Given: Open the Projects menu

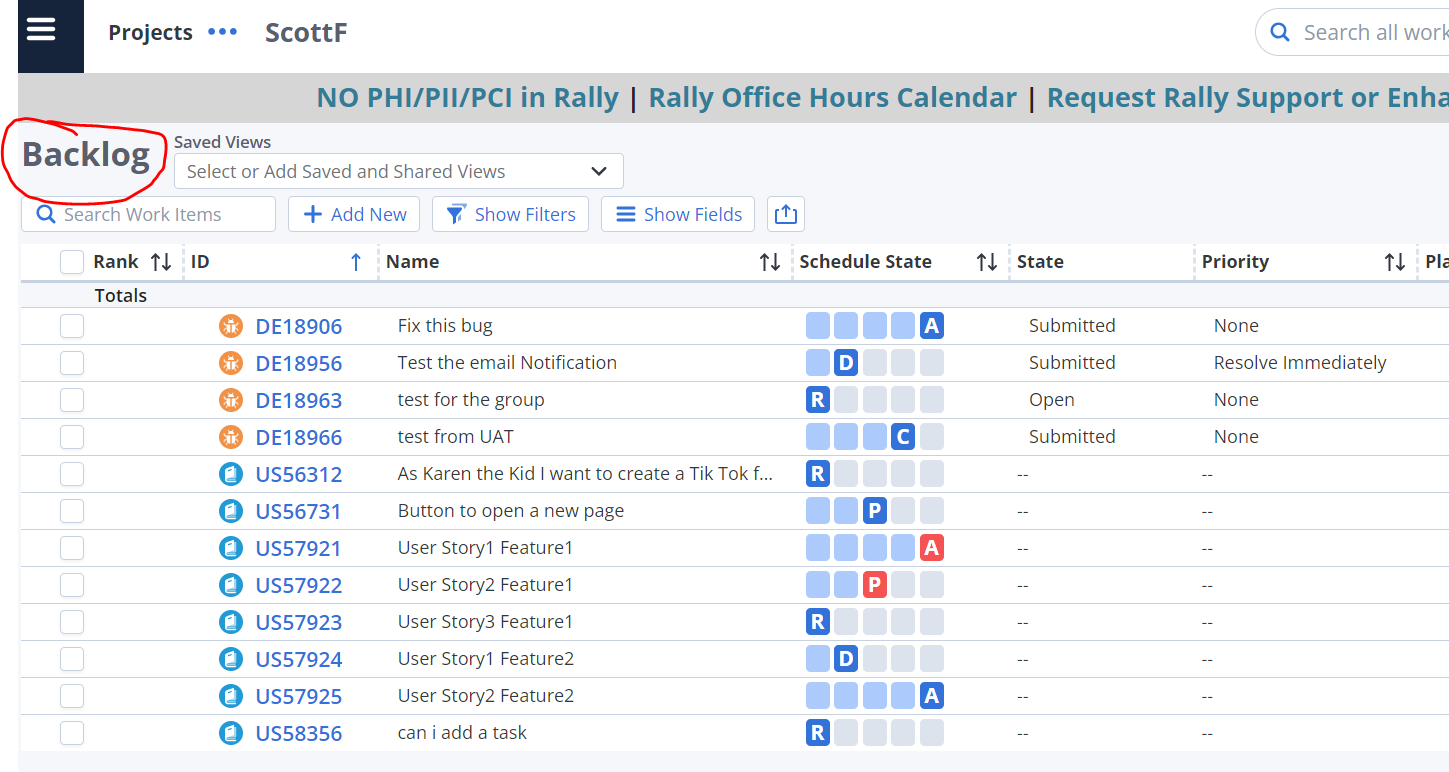Looking at the screenshot, I should pyautogui.click(x=150, y=31).
